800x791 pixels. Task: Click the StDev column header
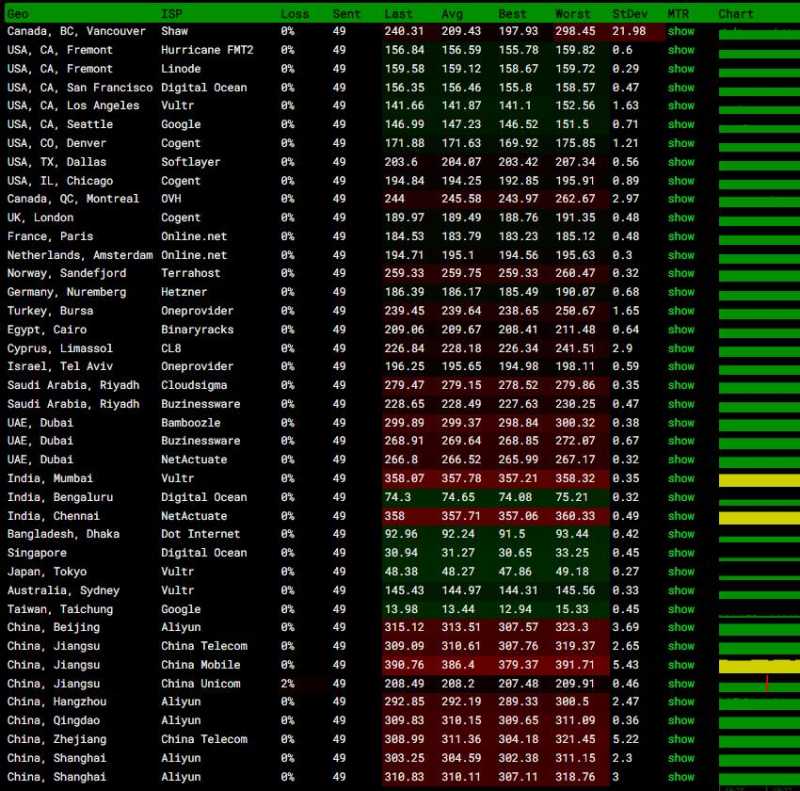coord(630,14)
